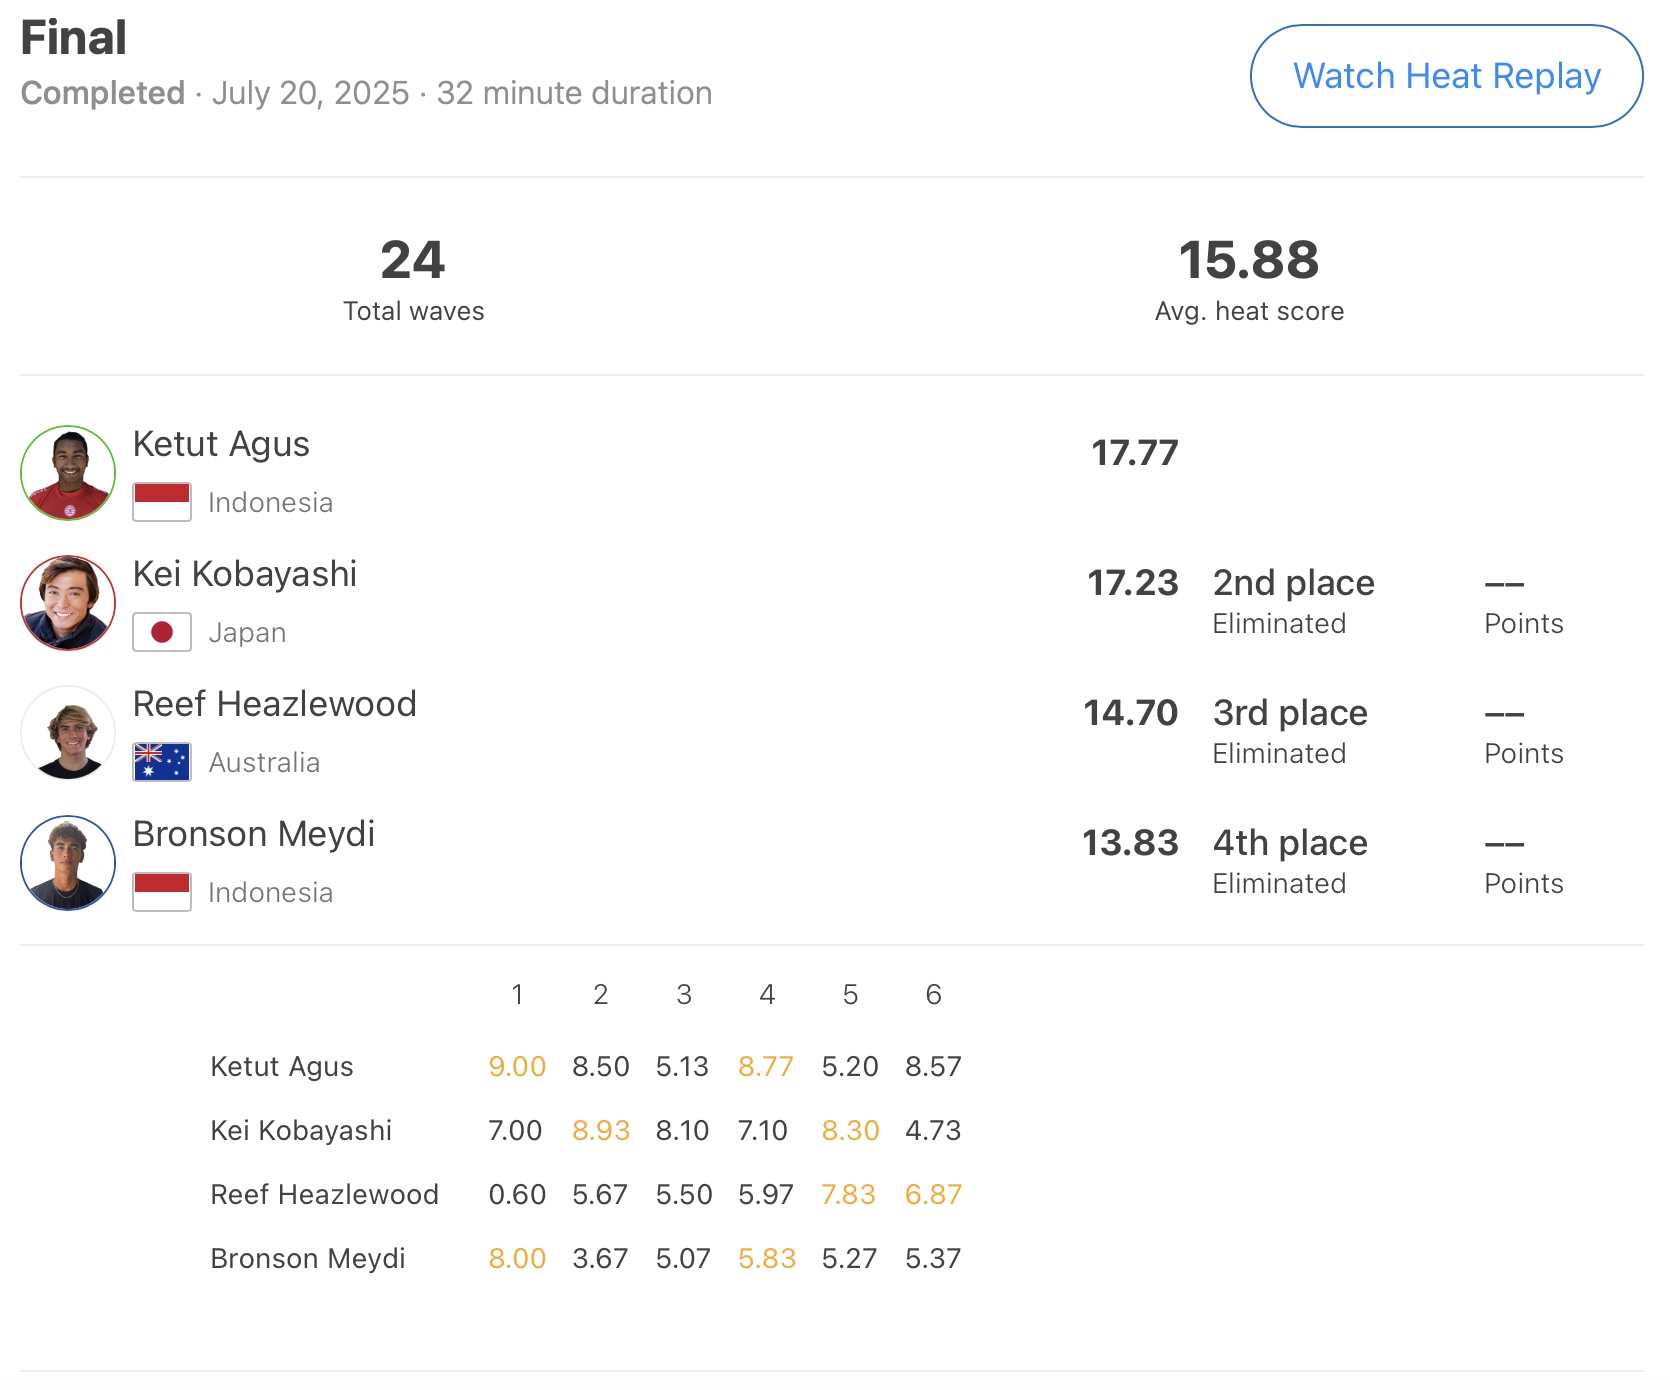The height and width of the screenshot is (1390, 1670).
Task: Open Ketut Agus's profile photo
Action: pyautogui.click(x=68, y=473)
